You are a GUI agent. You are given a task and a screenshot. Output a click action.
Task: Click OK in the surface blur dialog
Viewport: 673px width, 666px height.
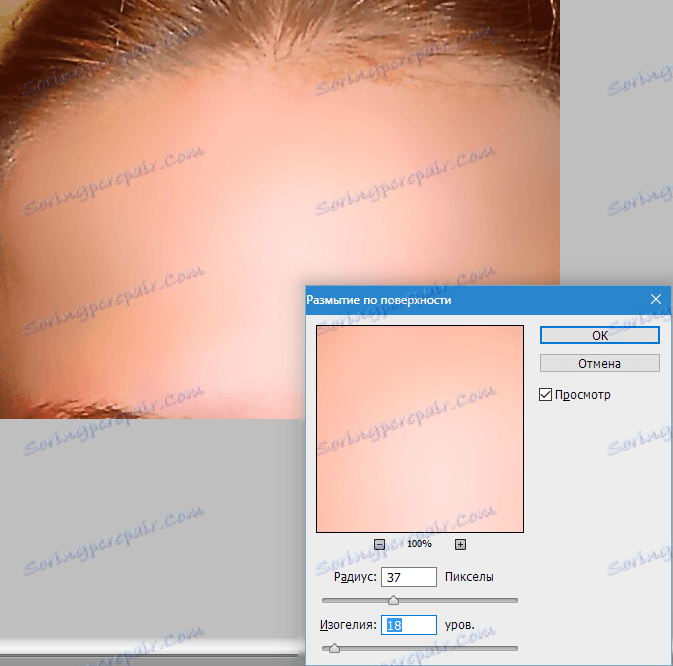600,335
